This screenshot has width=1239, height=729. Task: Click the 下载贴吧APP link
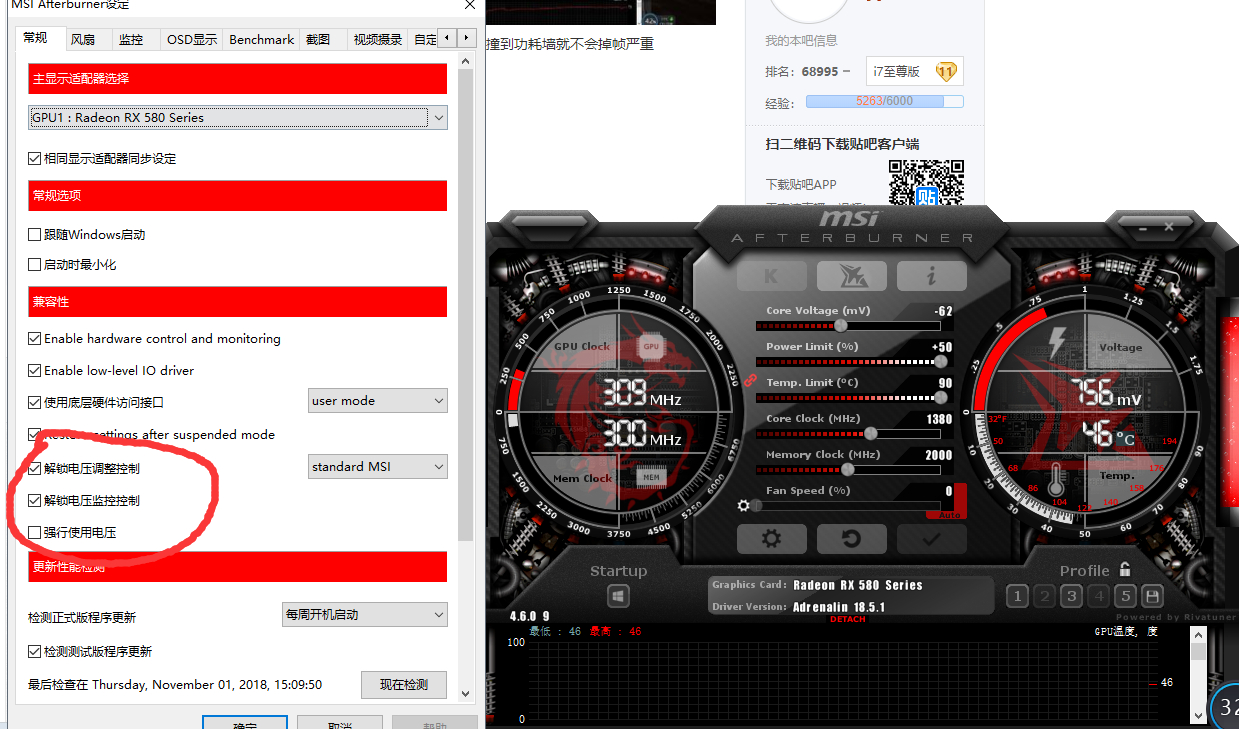801,184
